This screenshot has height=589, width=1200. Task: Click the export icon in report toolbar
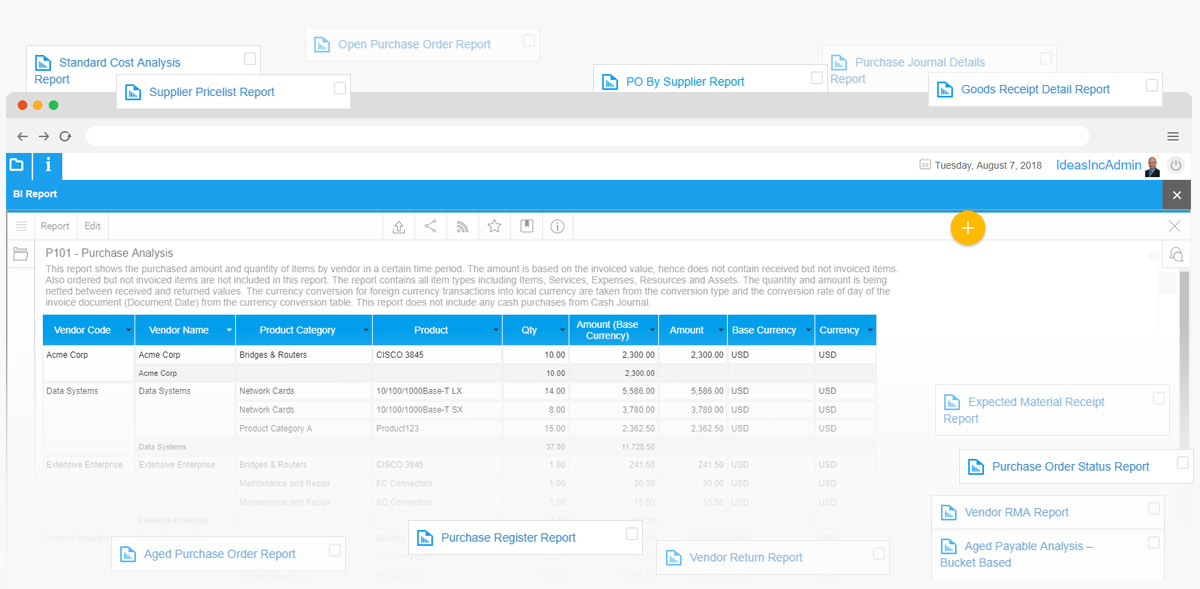[x=399, y=227]
